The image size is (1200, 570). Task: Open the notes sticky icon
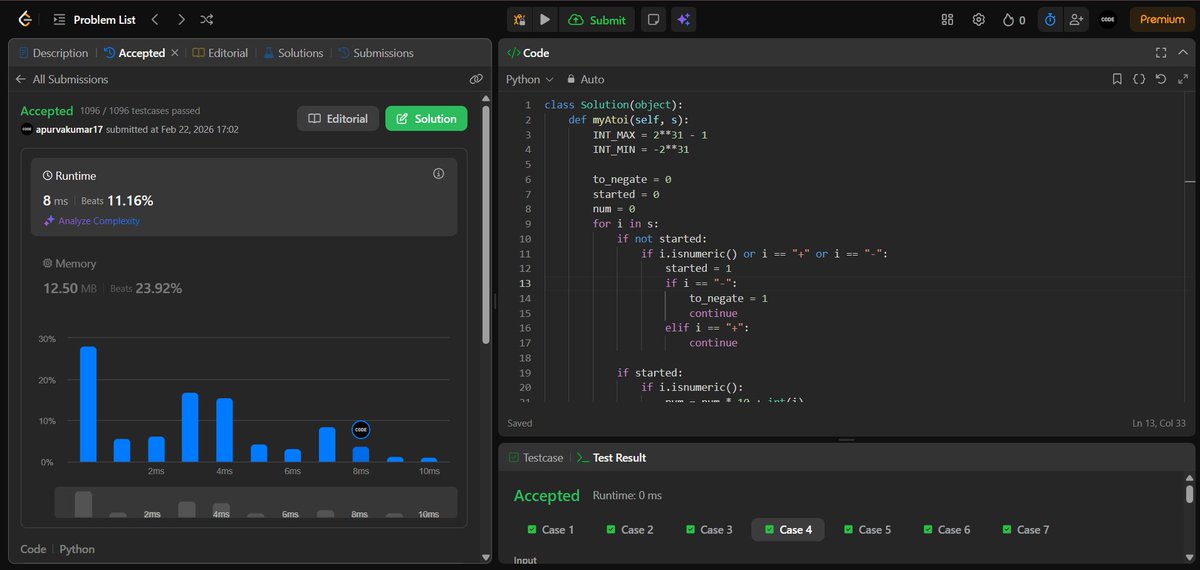click(653, 19)
